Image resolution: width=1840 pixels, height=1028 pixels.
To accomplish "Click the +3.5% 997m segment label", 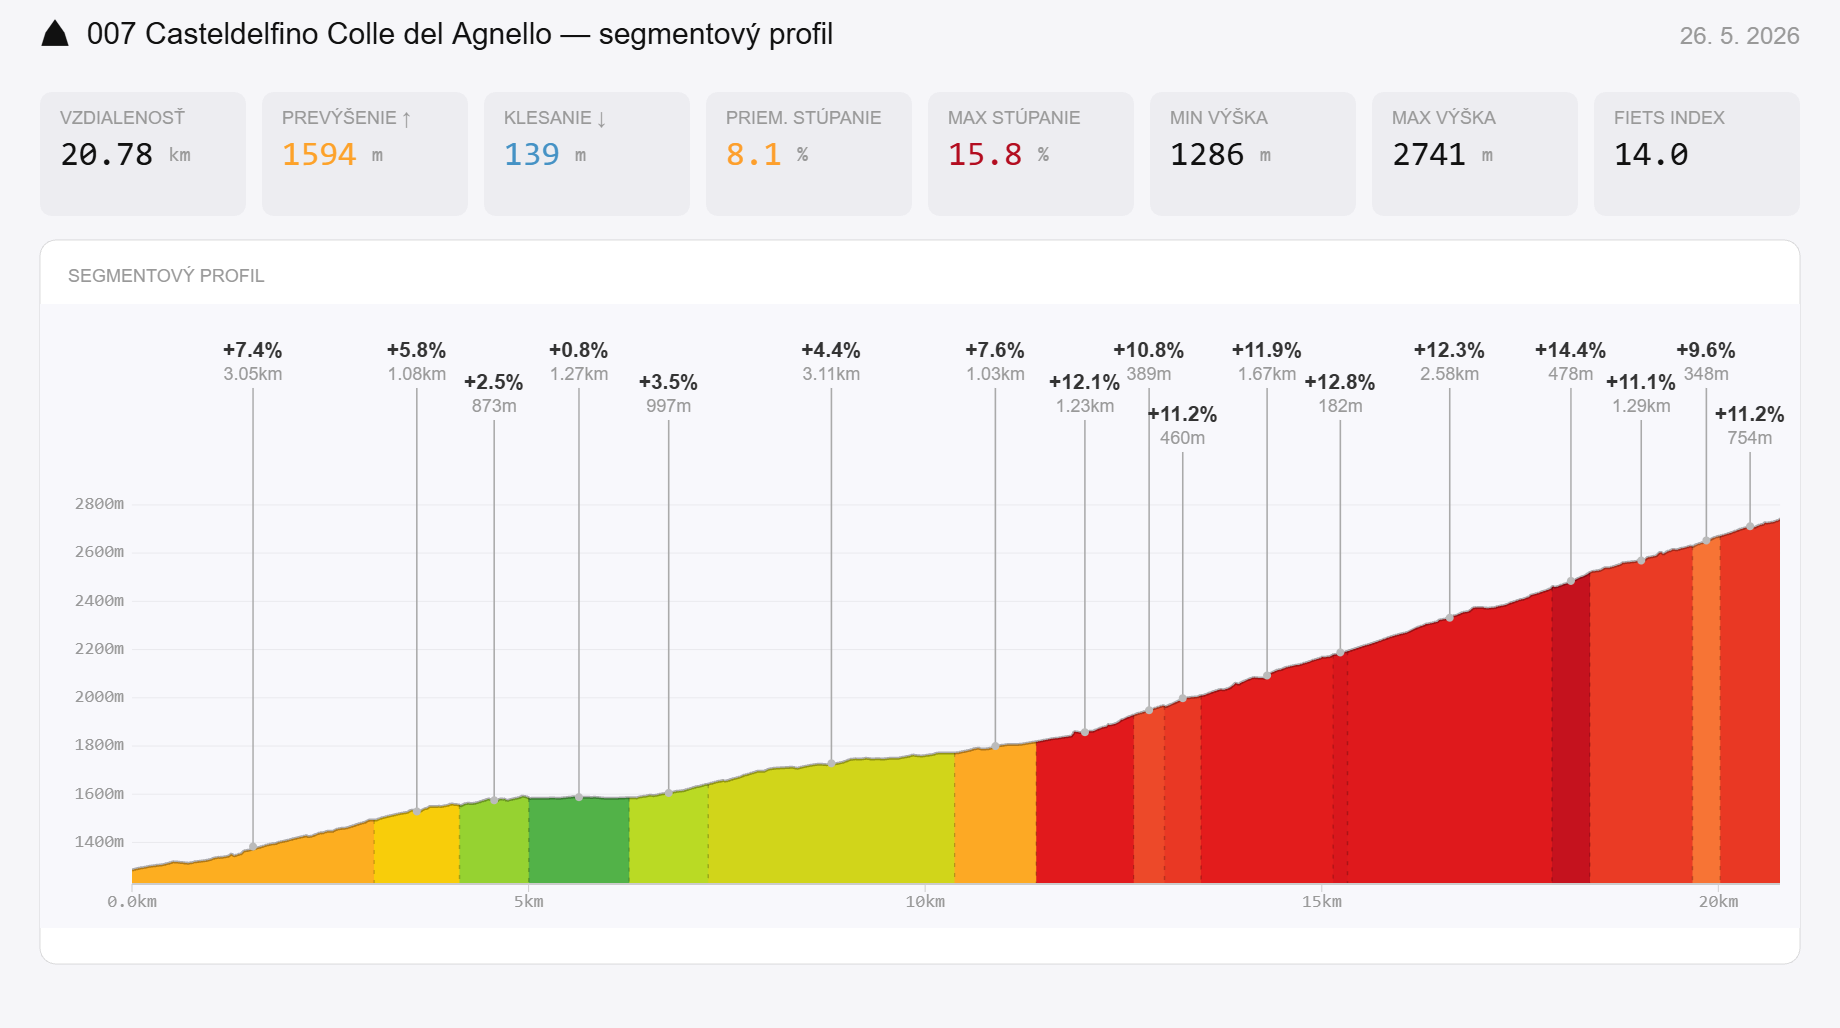I will click(668, 394).
